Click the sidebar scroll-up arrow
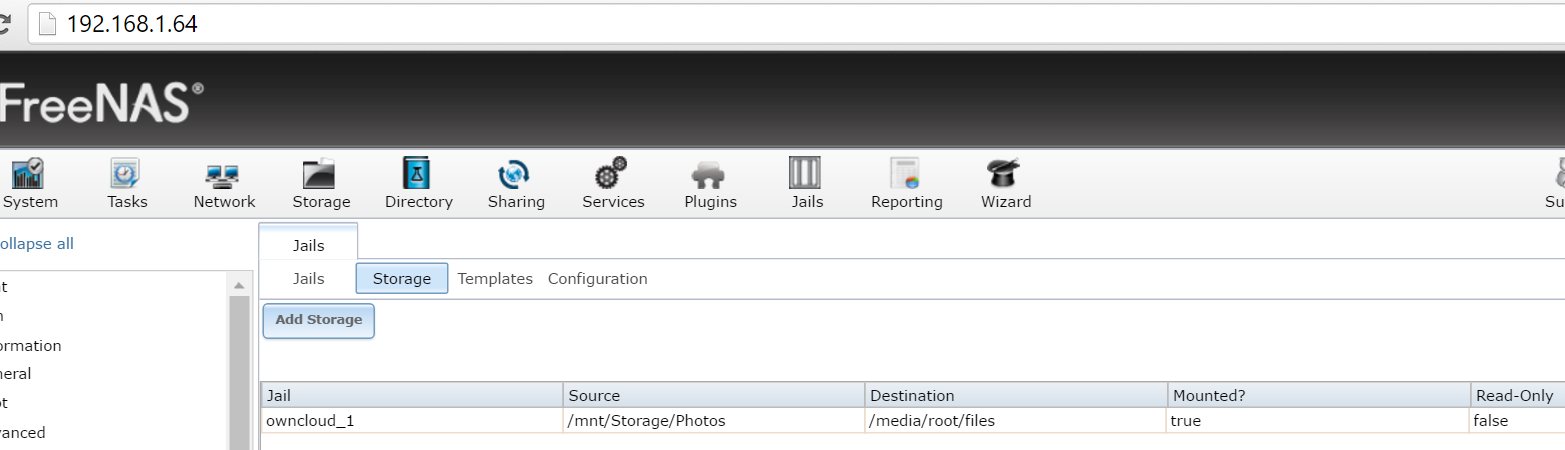Viewport: 1565px width, 450px height. click(x=238, y=285)
